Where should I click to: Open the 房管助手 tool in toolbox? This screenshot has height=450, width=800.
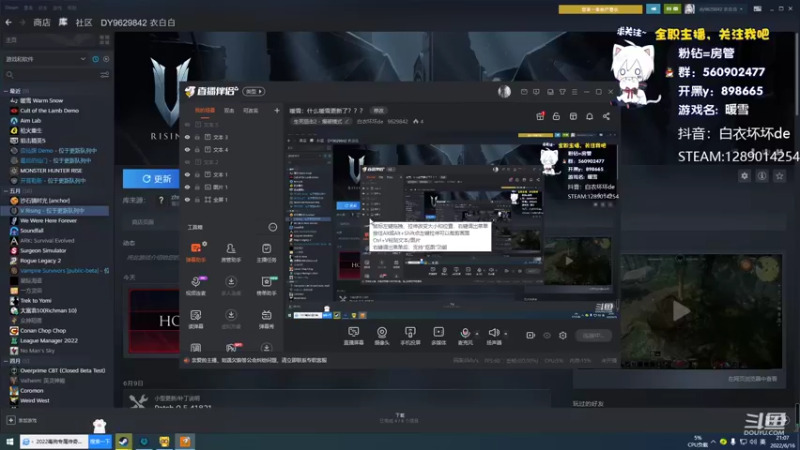pyautogui.click(x=231, y=252)
